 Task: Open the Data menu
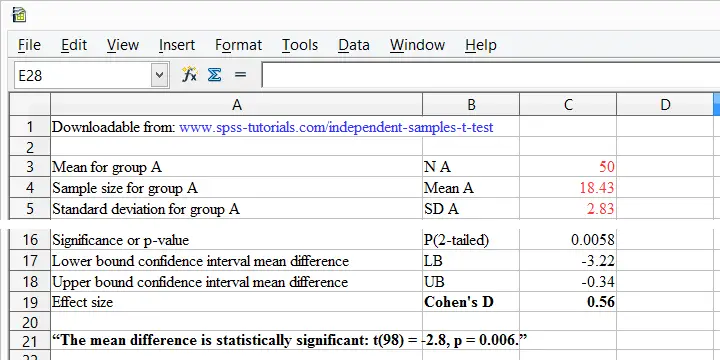pyautogui.click(x=354, y=45)
